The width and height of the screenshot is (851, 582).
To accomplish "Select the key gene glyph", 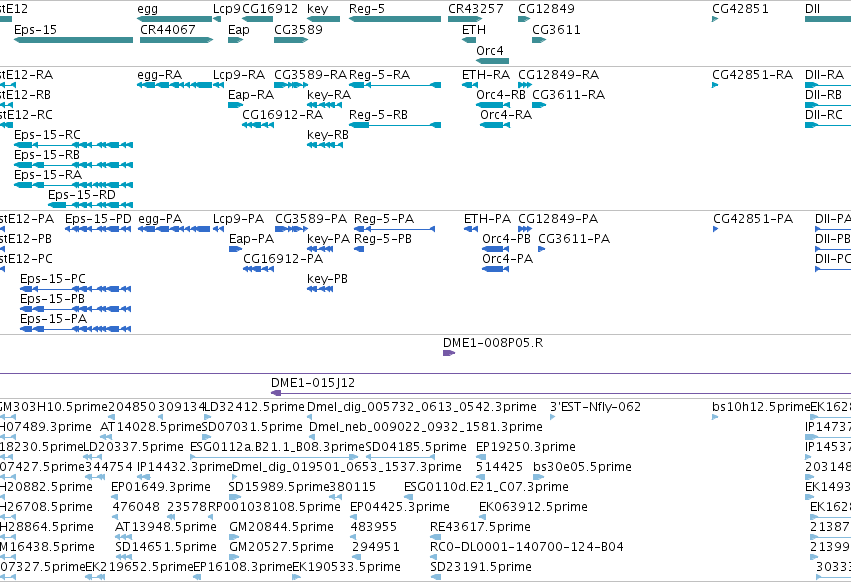I will pos(323,19).
